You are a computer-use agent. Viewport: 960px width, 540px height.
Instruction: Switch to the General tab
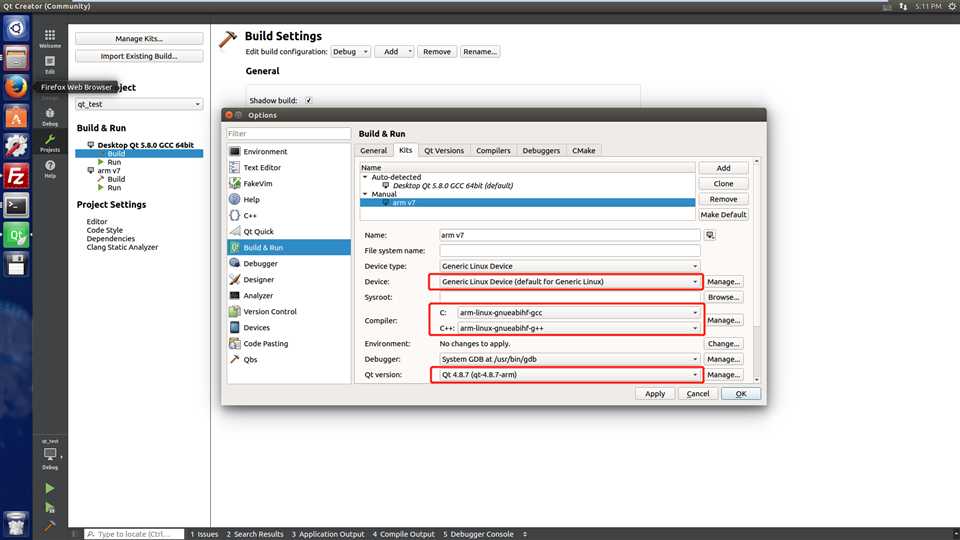tap(373, 151)
